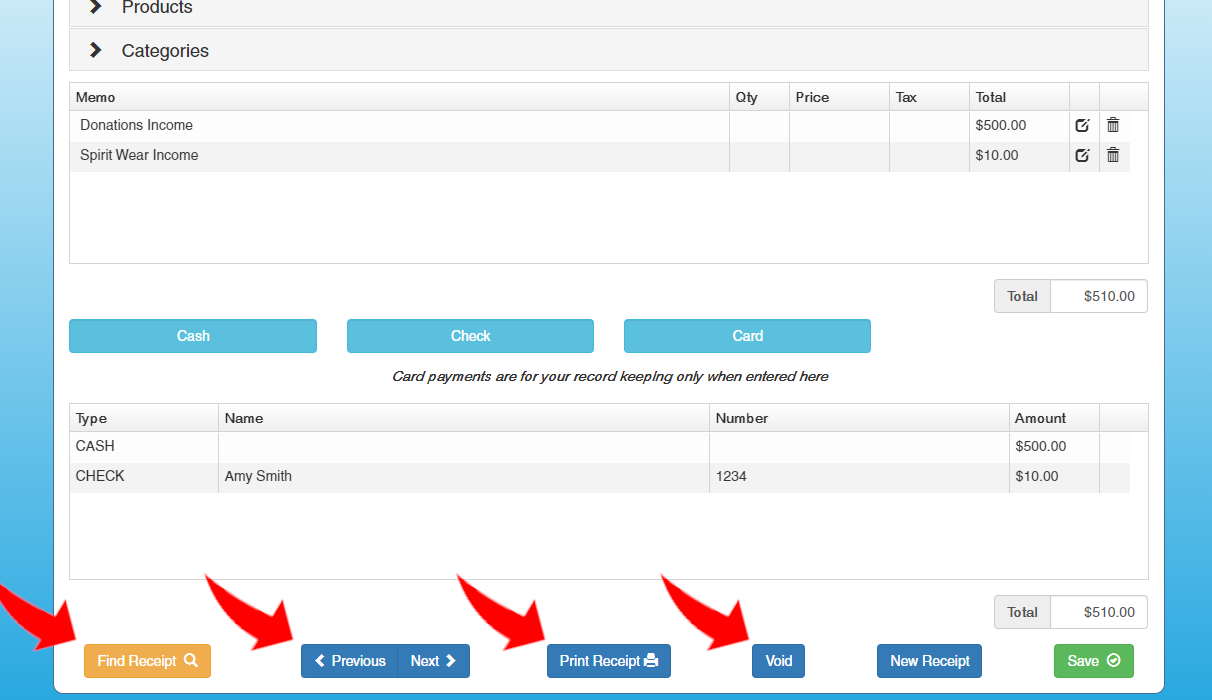Void this receipt
Screen dimensions: 1212x700
click(778, 661)
